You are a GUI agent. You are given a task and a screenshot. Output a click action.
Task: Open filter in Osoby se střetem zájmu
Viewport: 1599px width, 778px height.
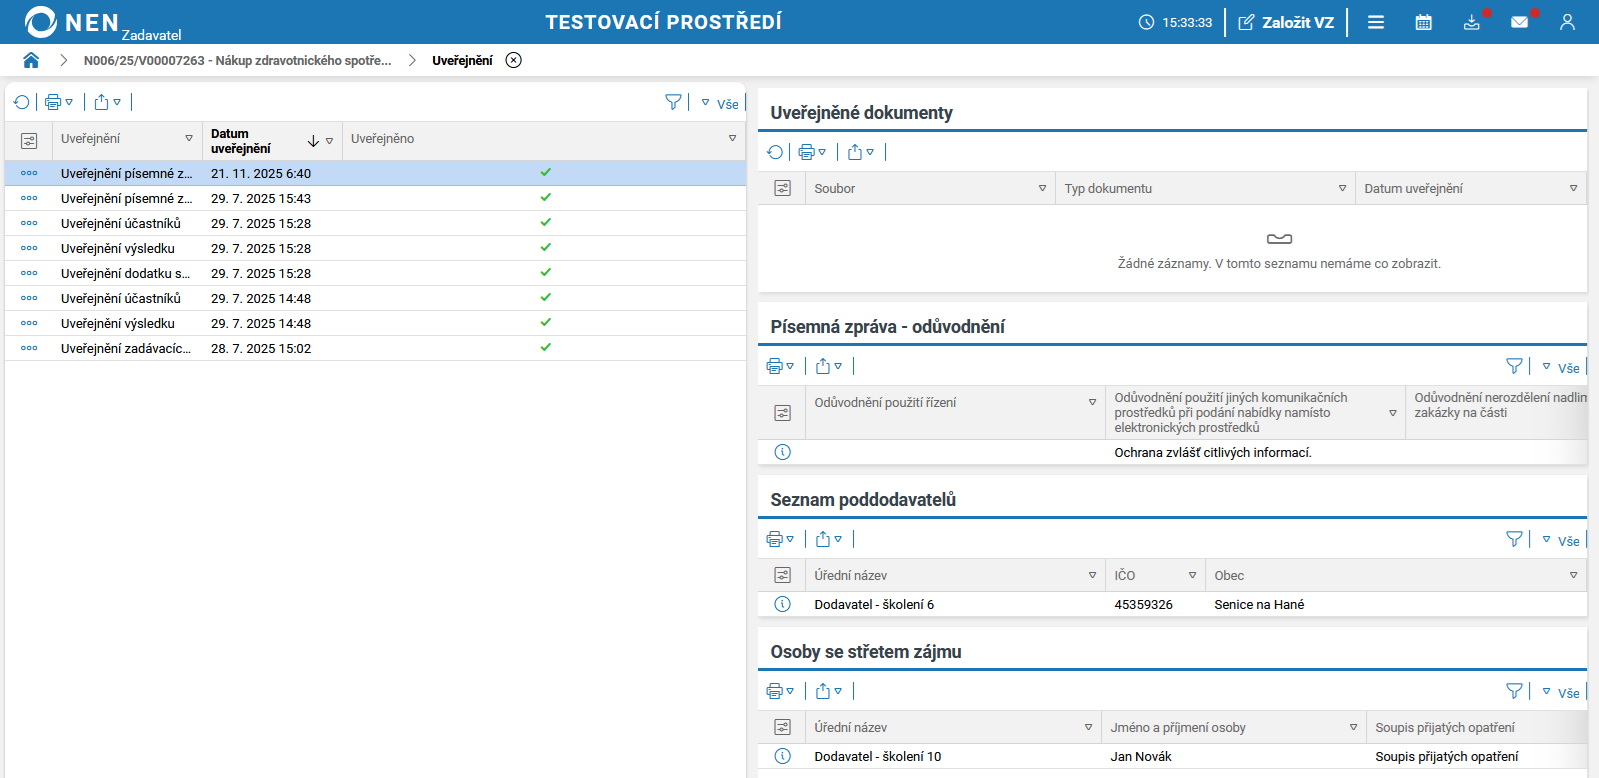point(1514,691)
